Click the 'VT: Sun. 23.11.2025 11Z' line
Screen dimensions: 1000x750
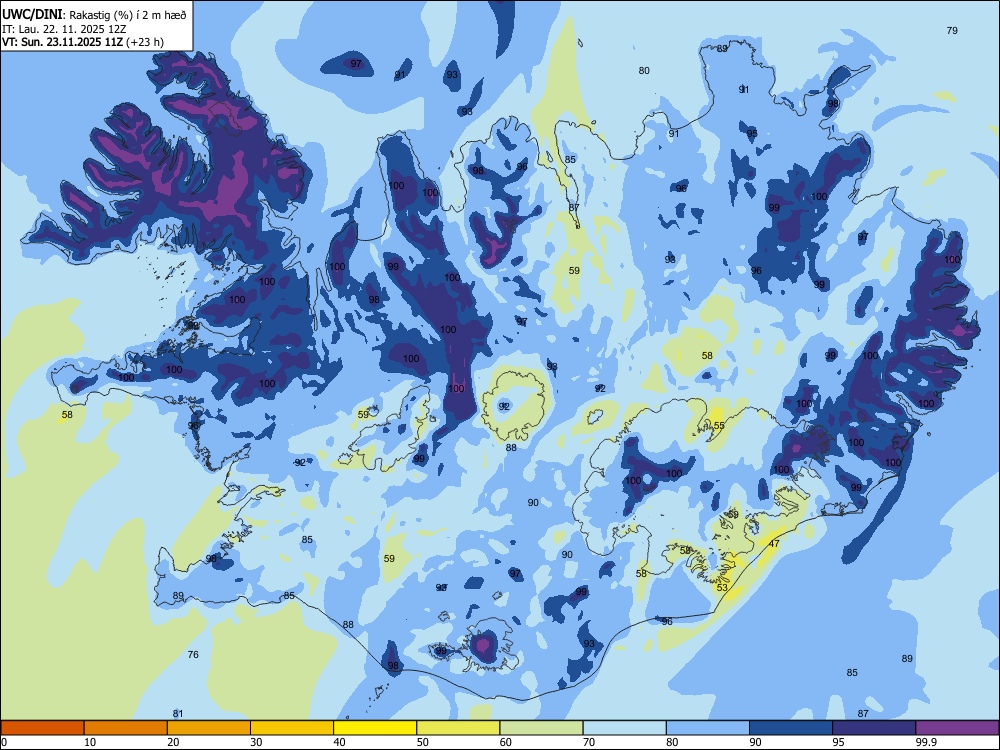coord(63,42)
